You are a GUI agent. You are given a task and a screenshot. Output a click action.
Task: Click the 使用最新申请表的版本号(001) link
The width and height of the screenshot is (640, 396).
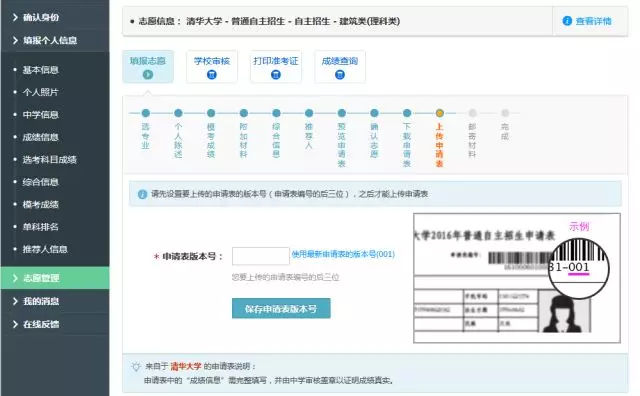(x=343, y=254)
